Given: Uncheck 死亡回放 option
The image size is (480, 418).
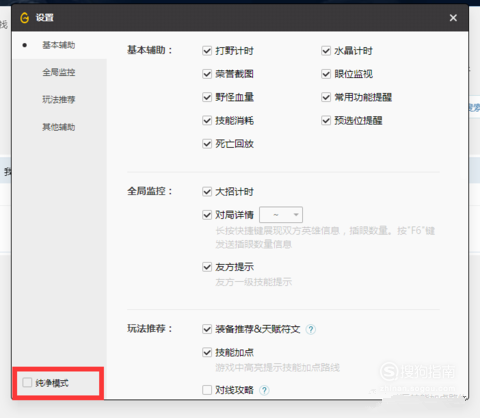Looking at the screenshot, I should coord(207,144).
